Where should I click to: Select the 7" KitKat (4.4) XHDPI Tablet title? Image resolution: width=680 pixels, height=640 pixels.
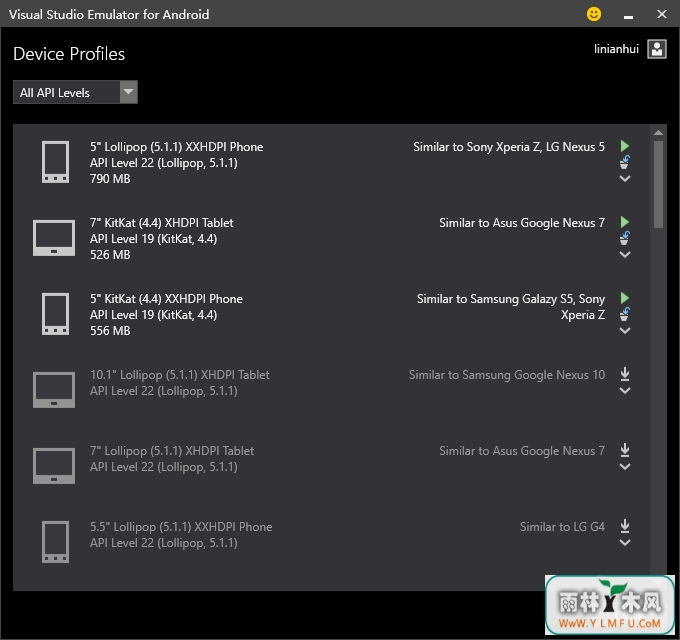click(162, 223)
